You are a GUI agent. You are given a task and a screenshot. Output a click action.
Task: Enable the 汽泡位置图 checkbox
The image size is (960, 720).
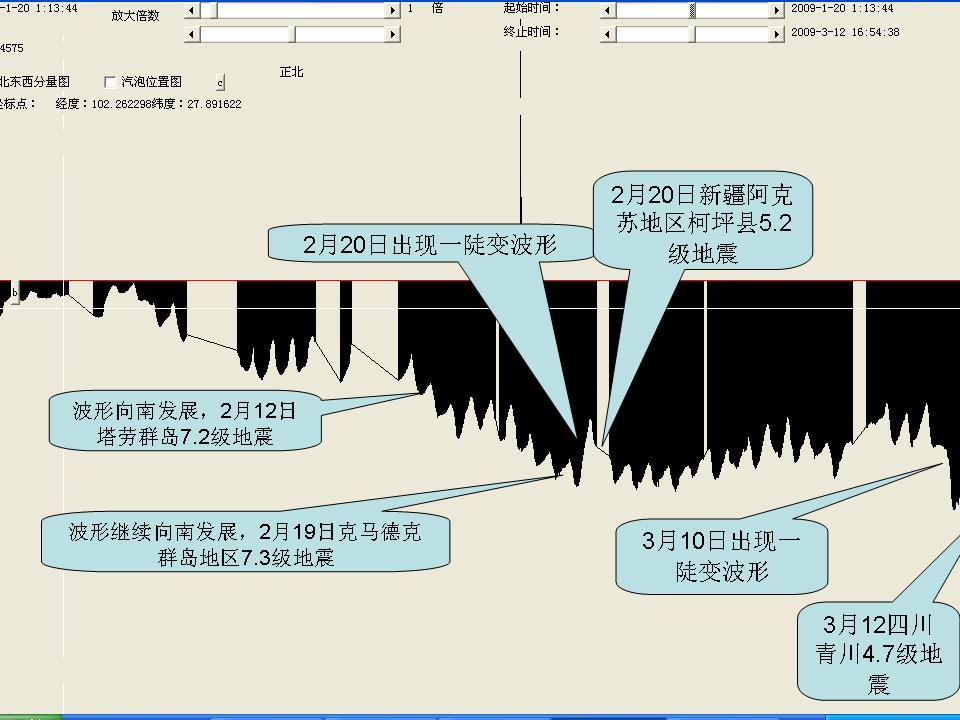pos(110,82)
